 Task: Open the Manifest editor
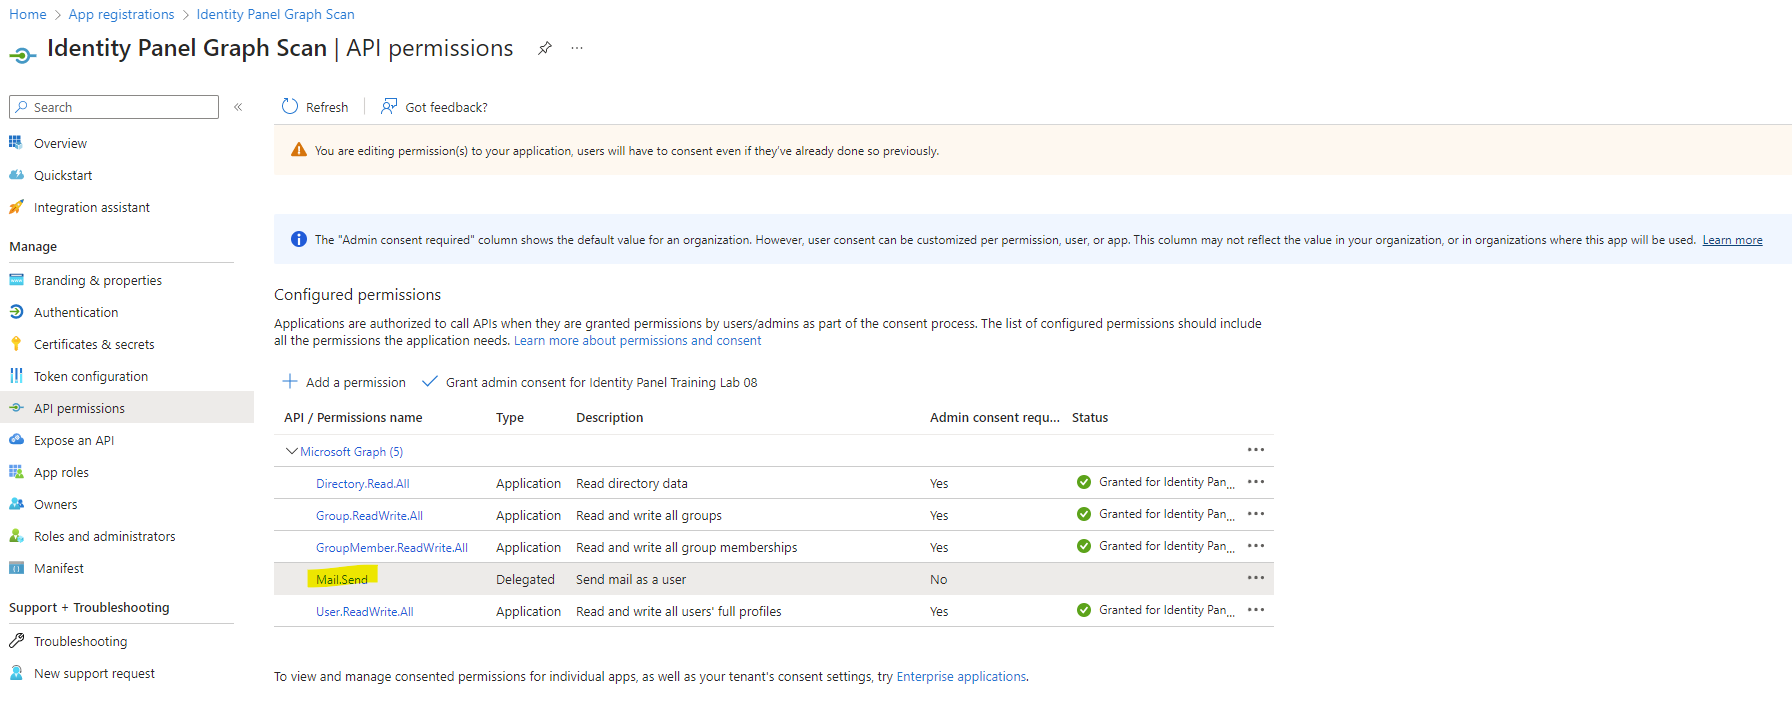[59, 569]
